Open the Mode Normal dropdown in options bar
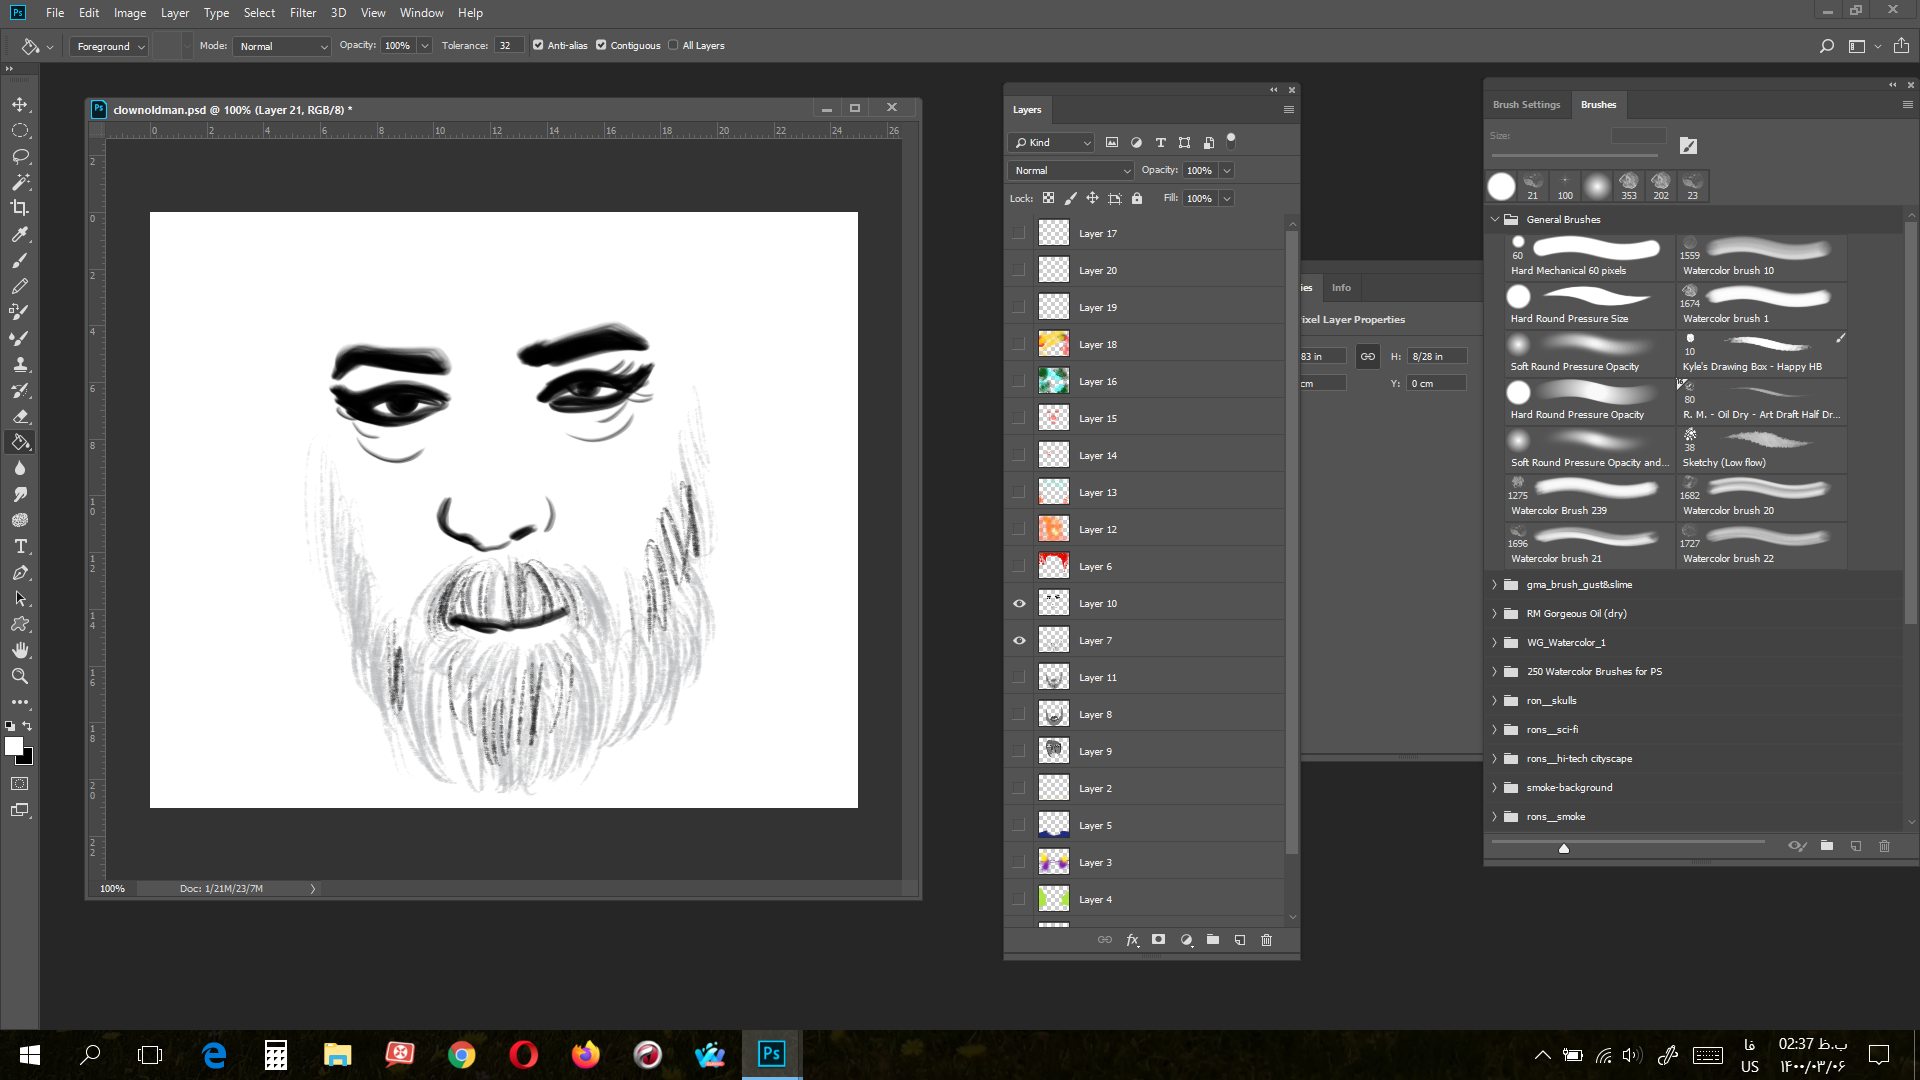This screenshot has width=1920, height=1080. click(282, 46)
